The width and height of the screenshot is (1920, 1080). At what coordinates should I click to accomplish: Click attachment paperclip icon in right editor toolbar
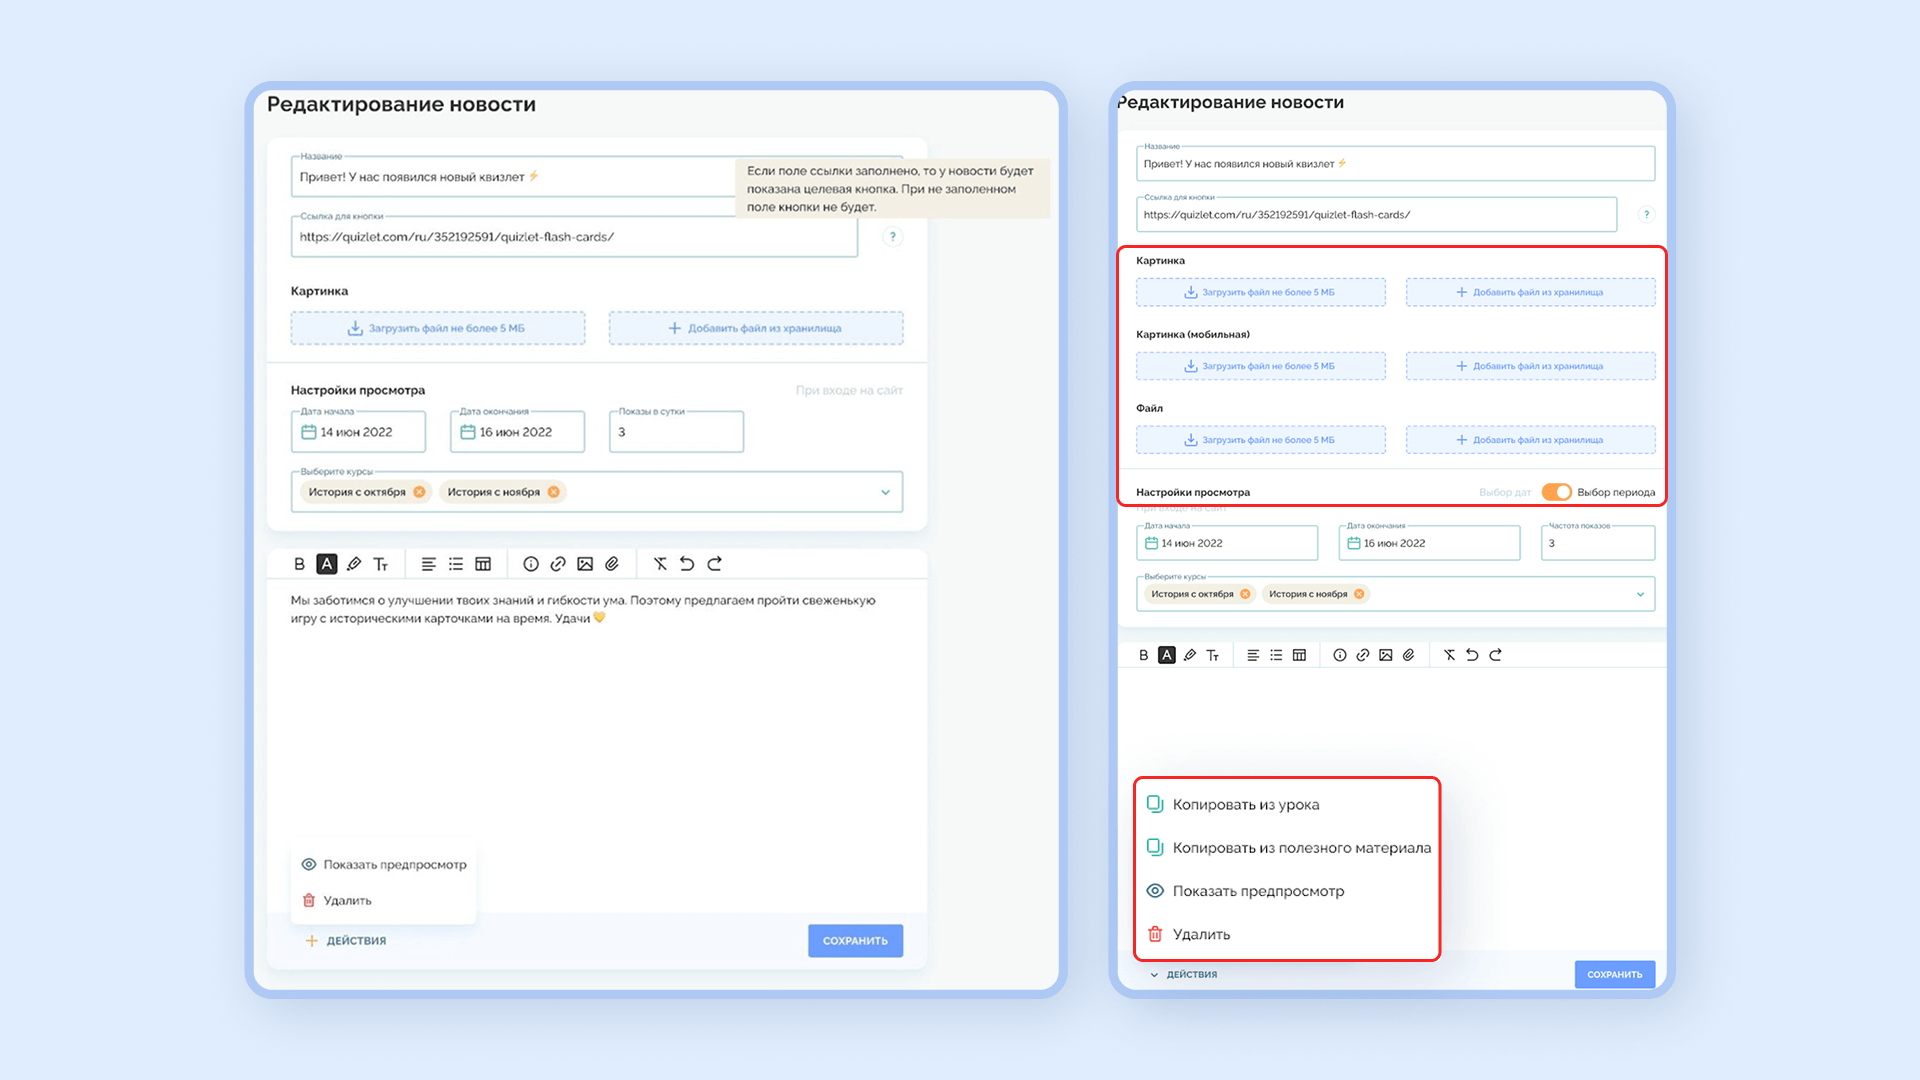[x=1408, y=655]
